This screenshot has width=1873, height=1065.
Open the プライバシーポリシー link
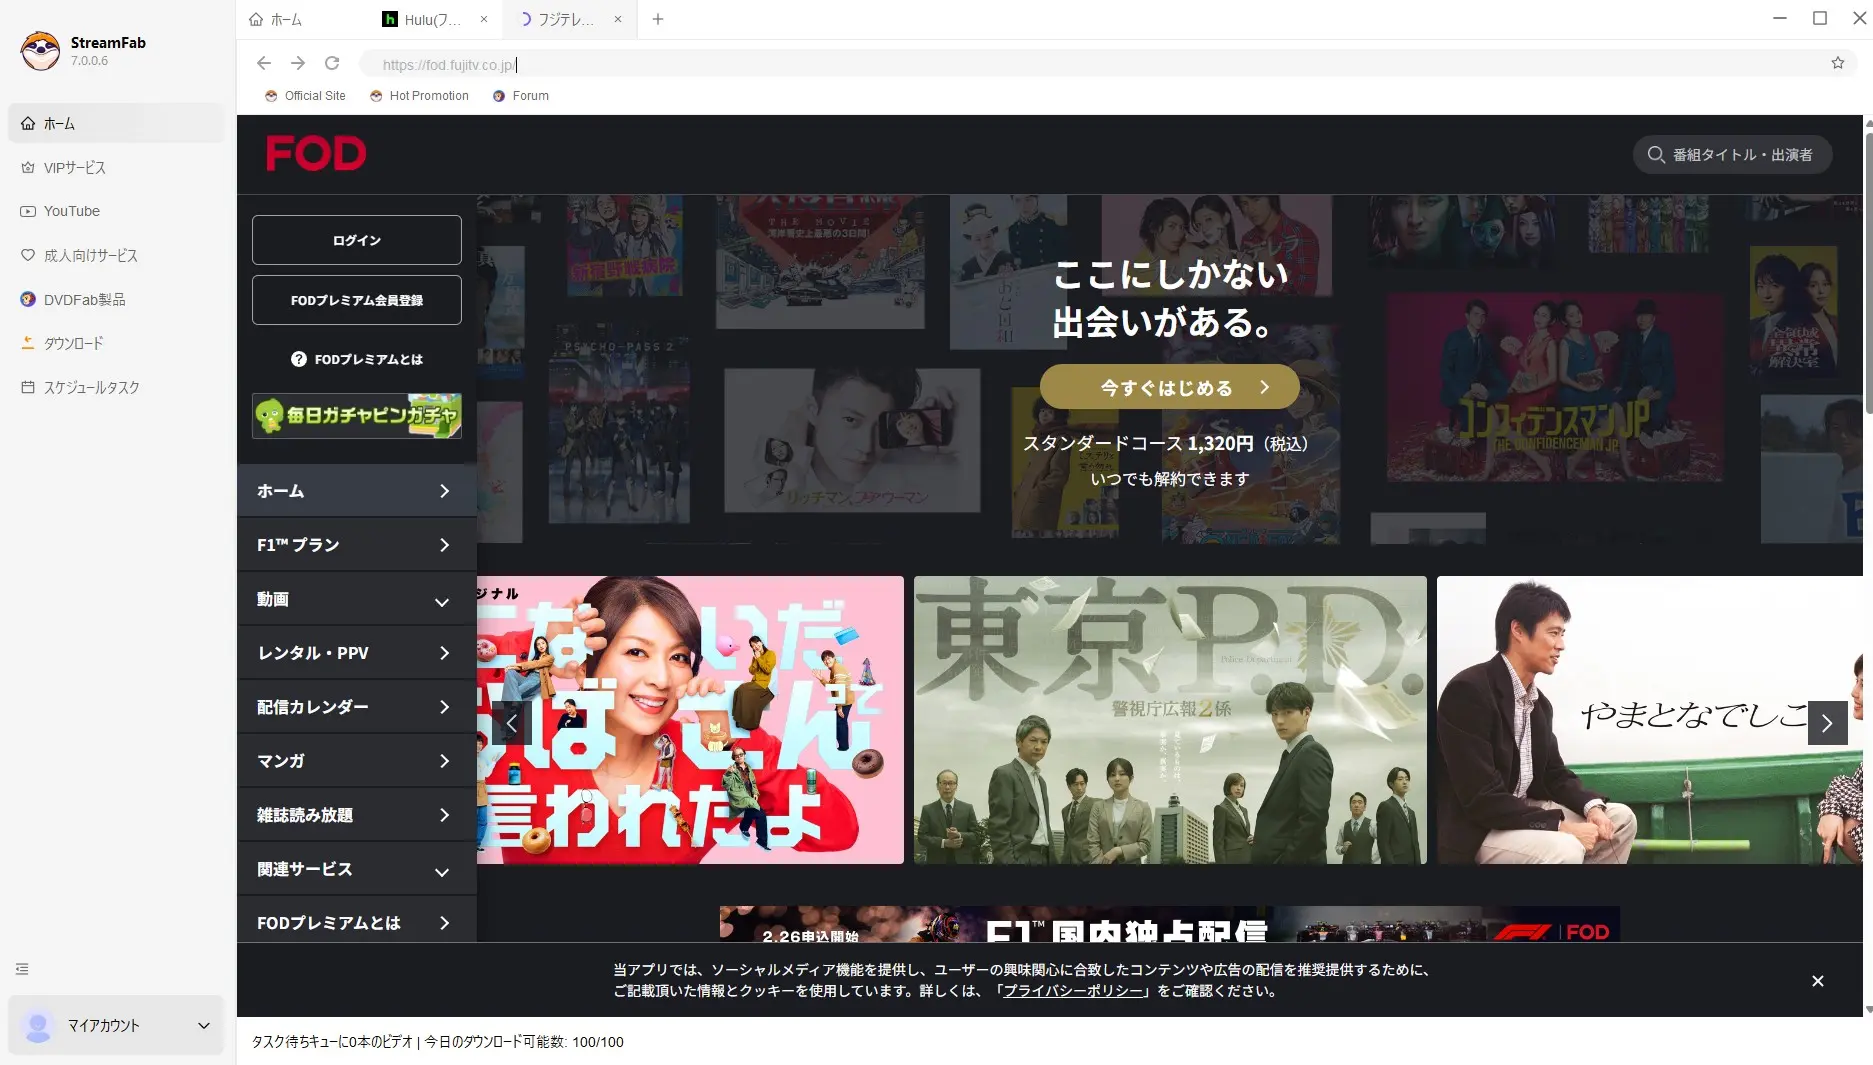pos(1073,991)
